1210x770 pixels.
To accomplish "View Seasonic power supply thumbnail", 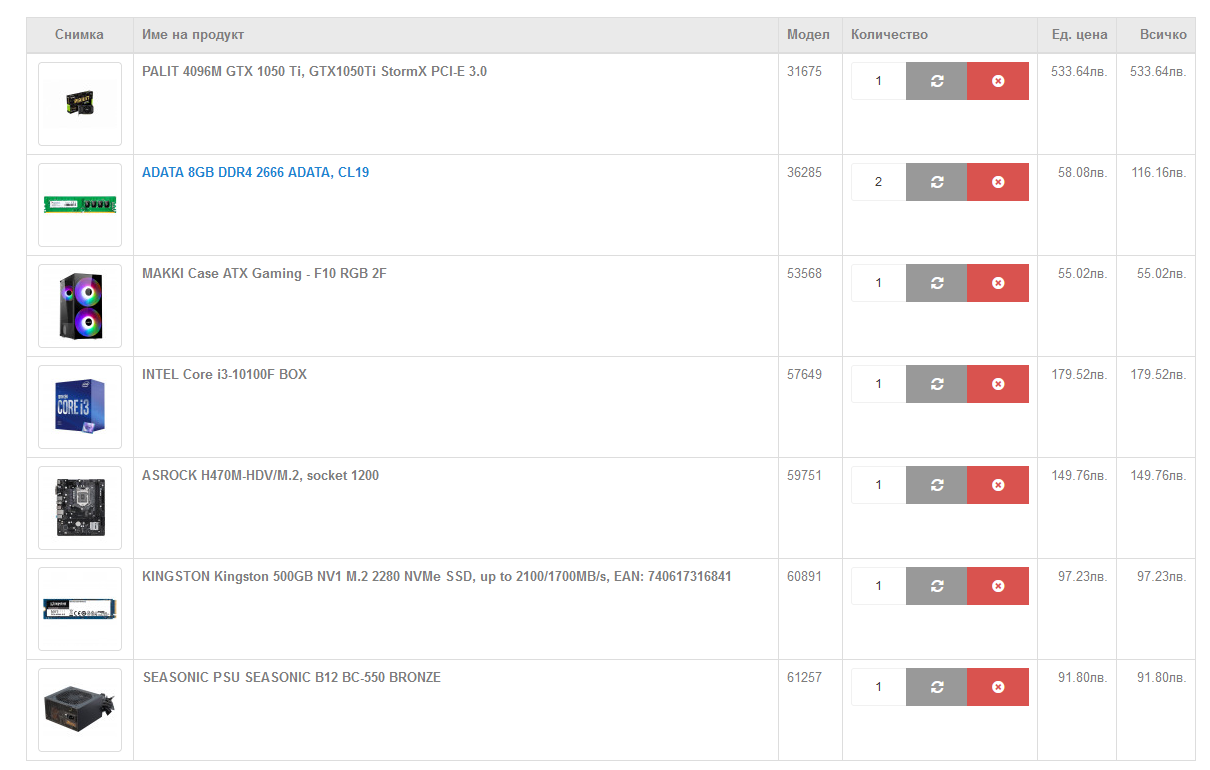I will (x=80, y=710).
